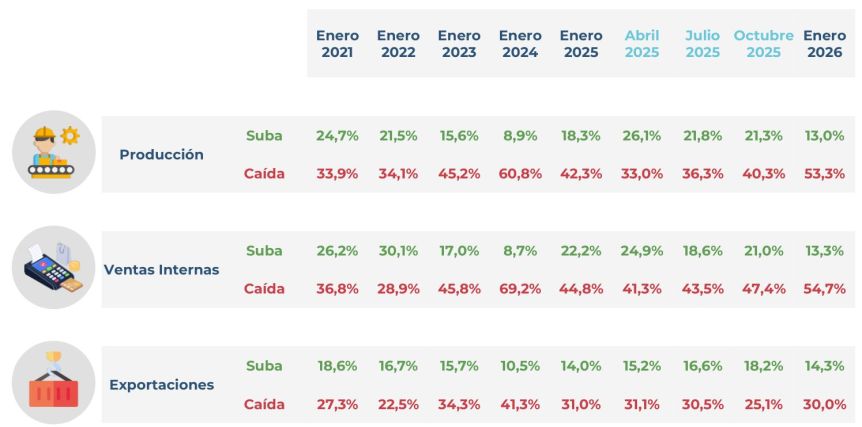Image resolution: width=862 pixels, height=427 pixels.
Task: Click the Suba label in Producción row
Action: click(x=264, y=136)
